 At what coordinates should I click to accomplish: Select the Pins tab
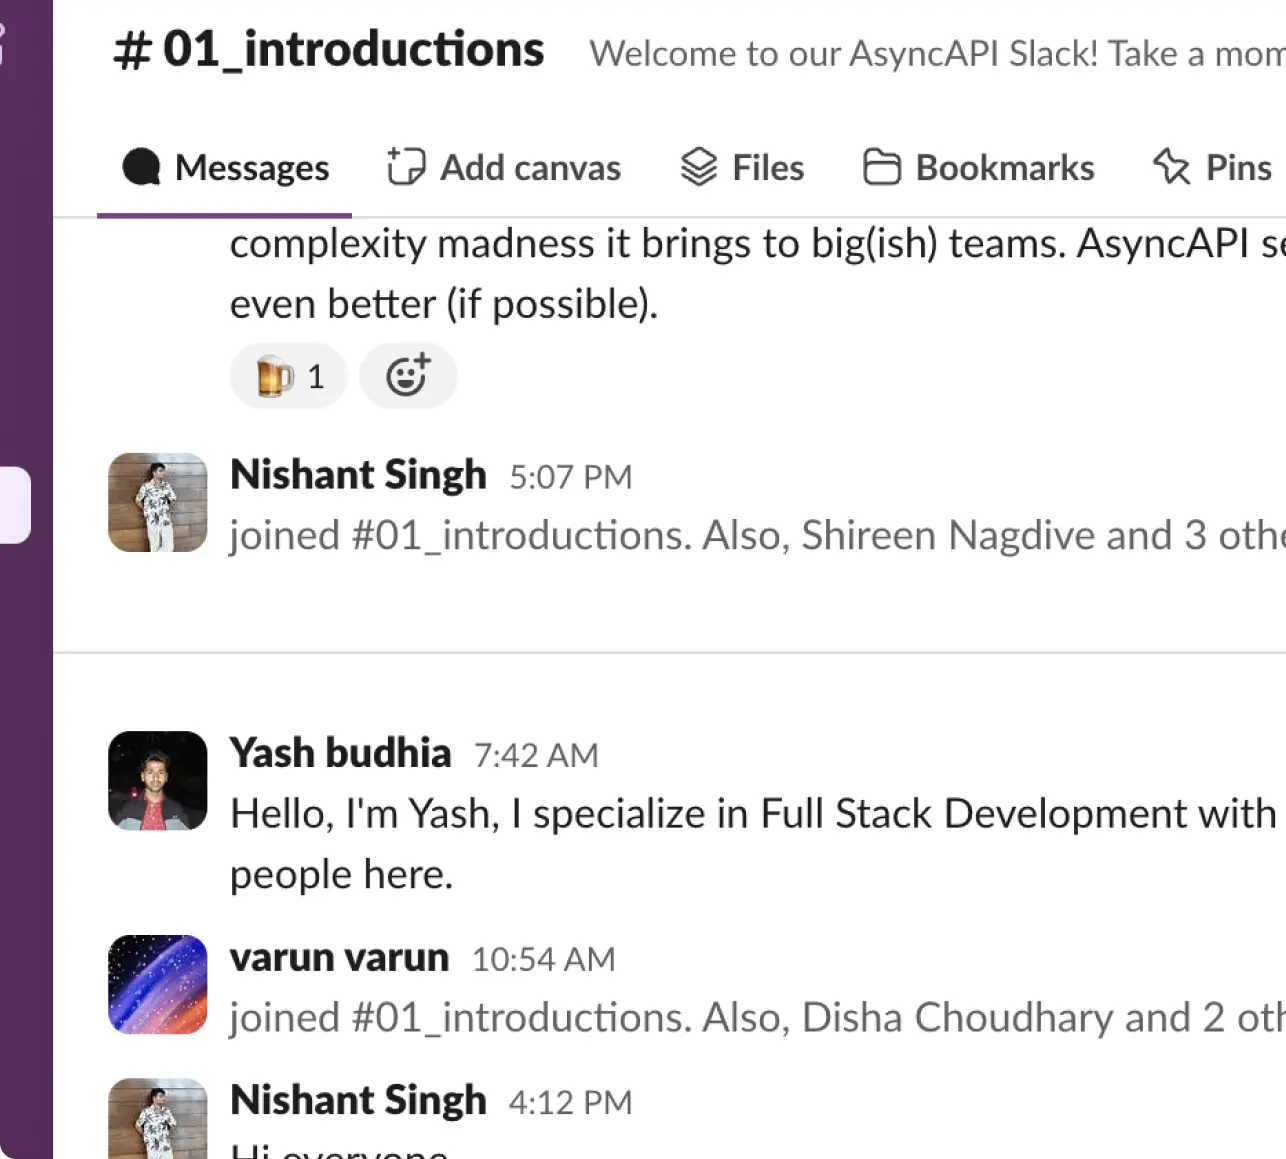[1238, 167]
